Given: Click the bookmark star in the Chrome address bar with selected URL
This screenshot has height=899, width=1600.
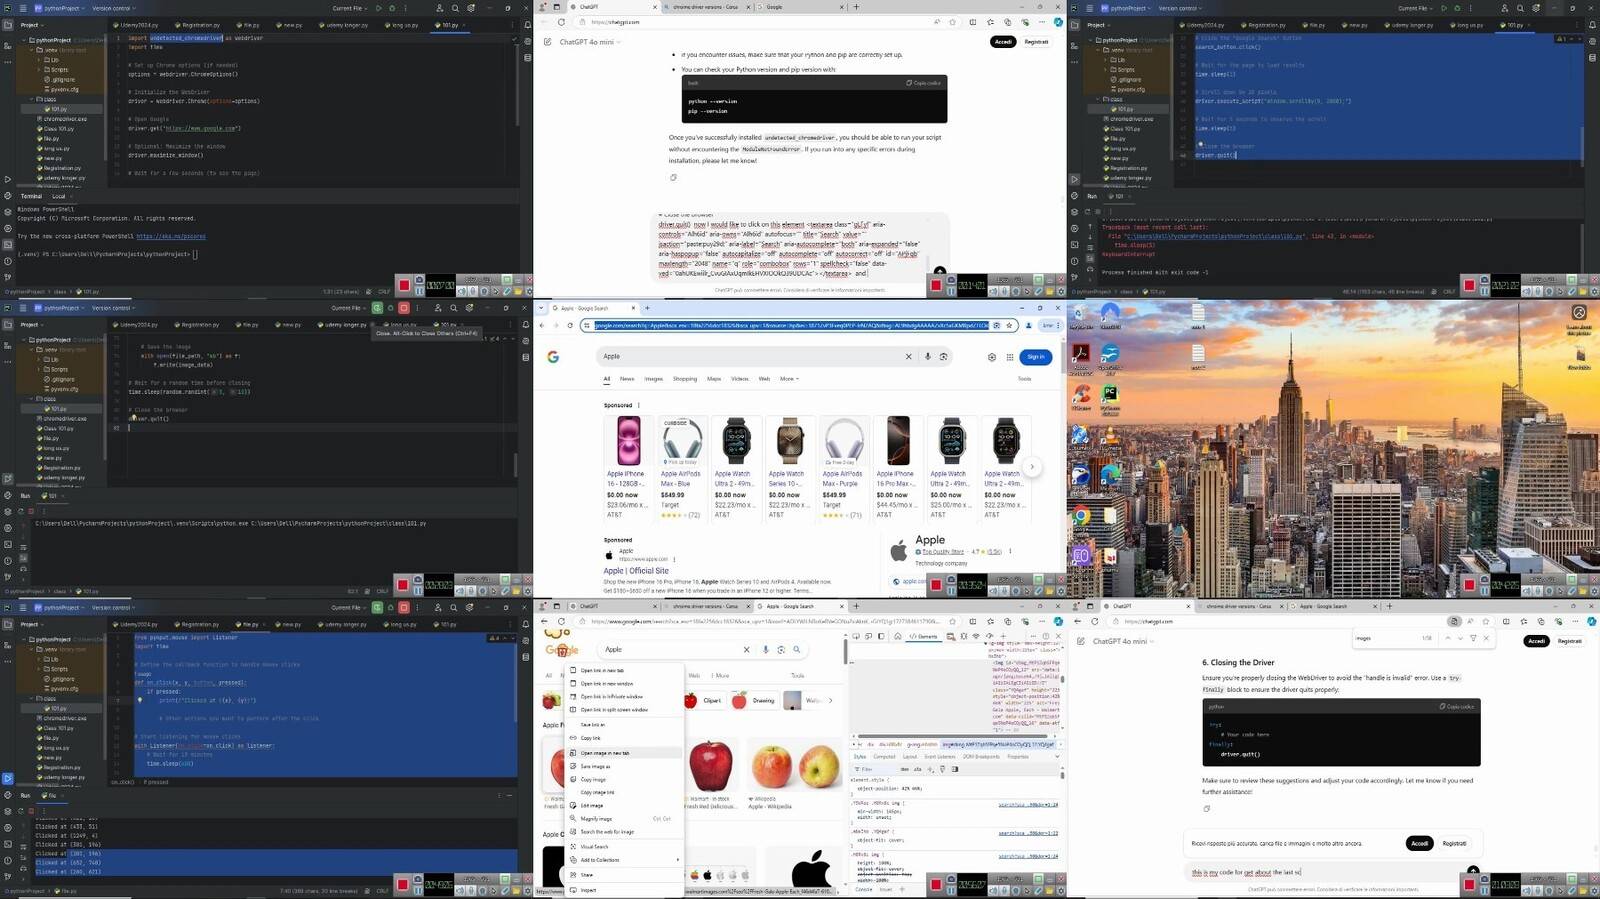Looking at the screenshot, I should click(x=1009, y=325).
